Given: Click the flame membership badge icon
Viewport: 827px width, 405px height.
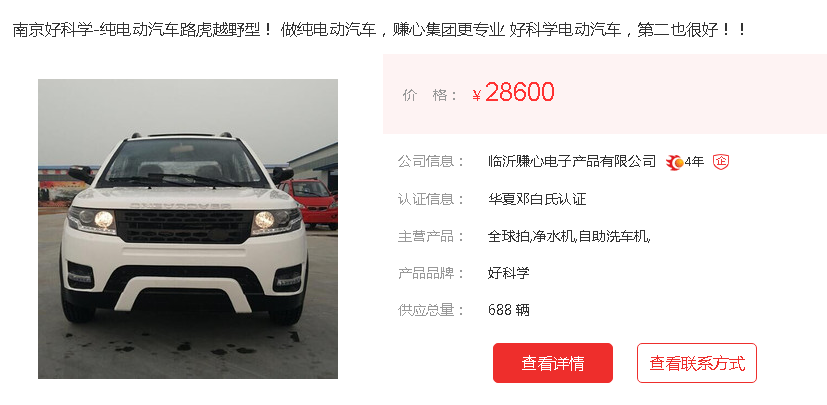Looking at the screenshot, I should pyautogui.click(x=675, y=162).
